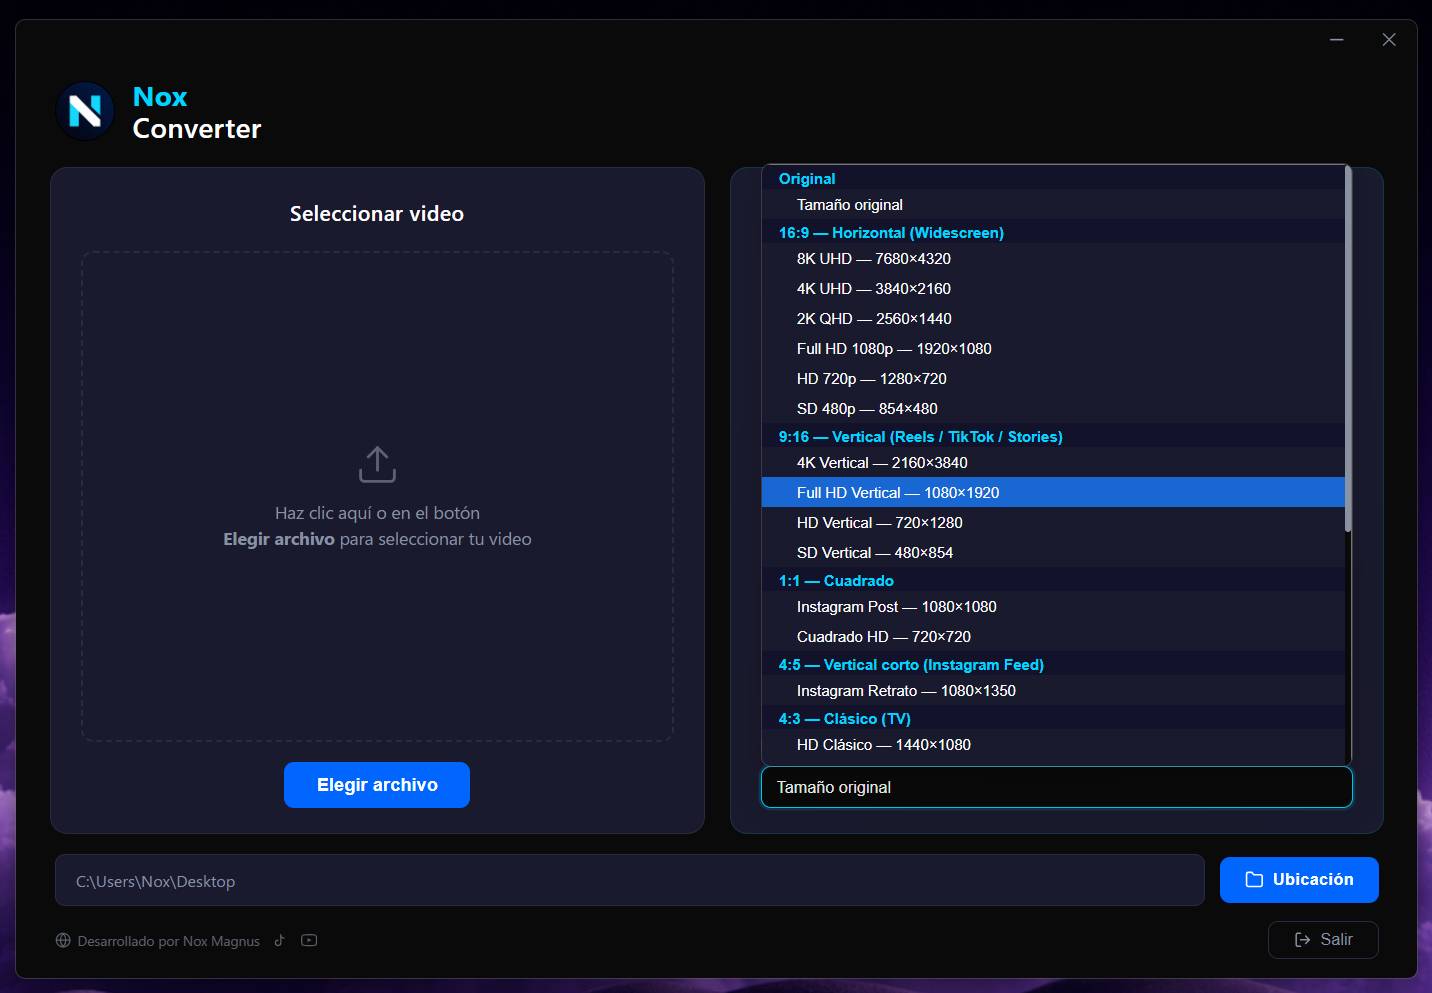Image resolution: width=1432 pixels, height=993 pixels.
Task: Click the folder icon on the Ubicación button
Action: click(x=1256, y=879)
